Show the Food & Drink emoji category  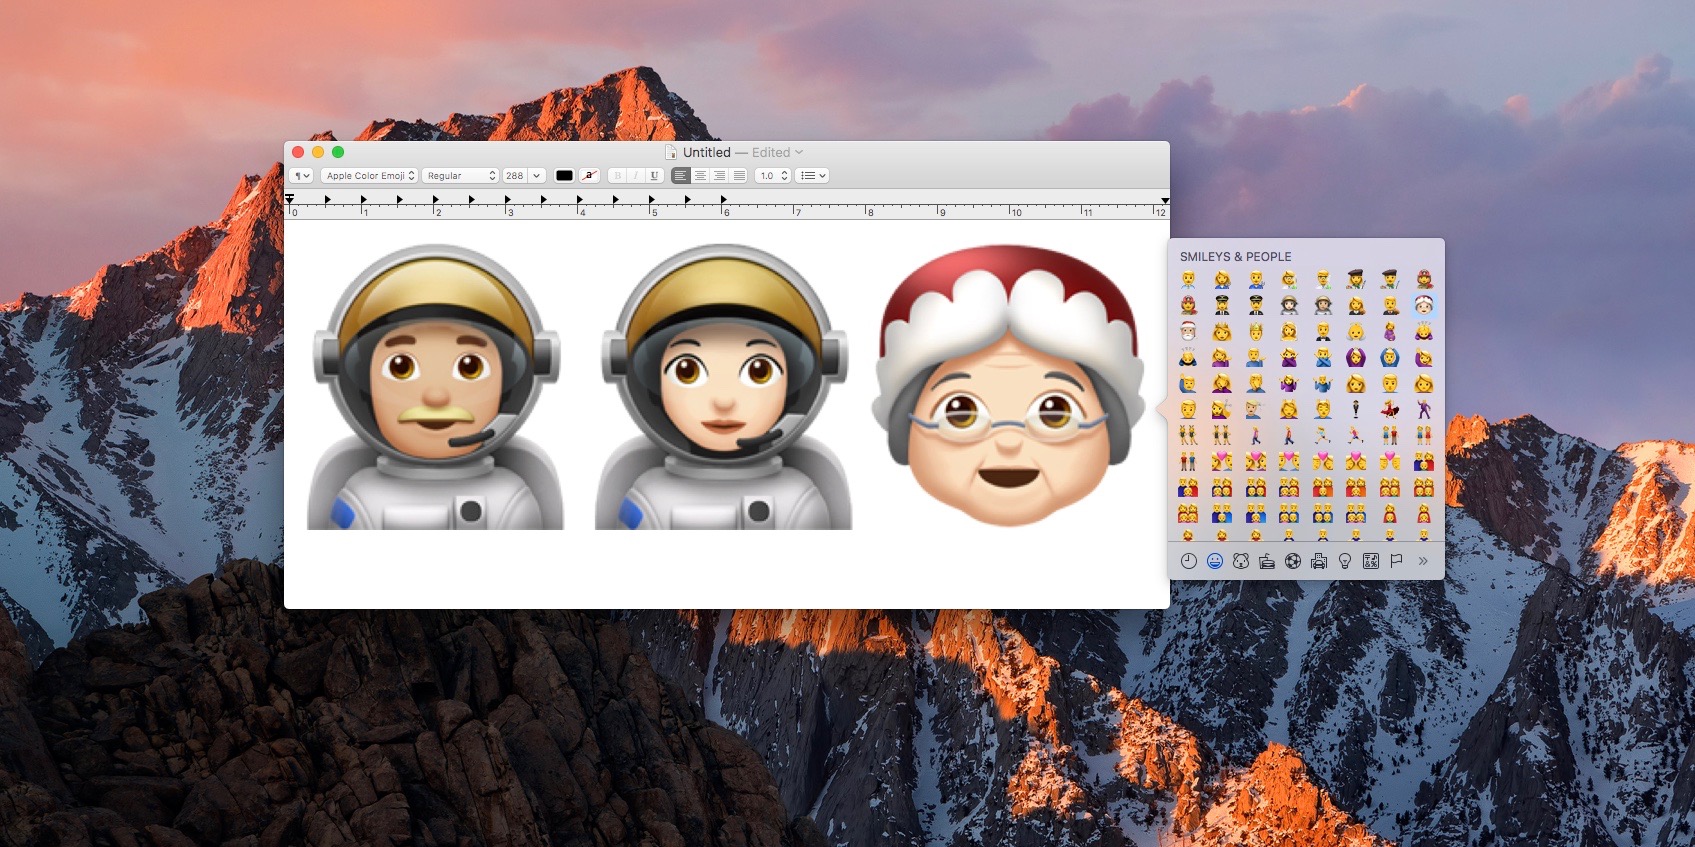click(1267, 561)
